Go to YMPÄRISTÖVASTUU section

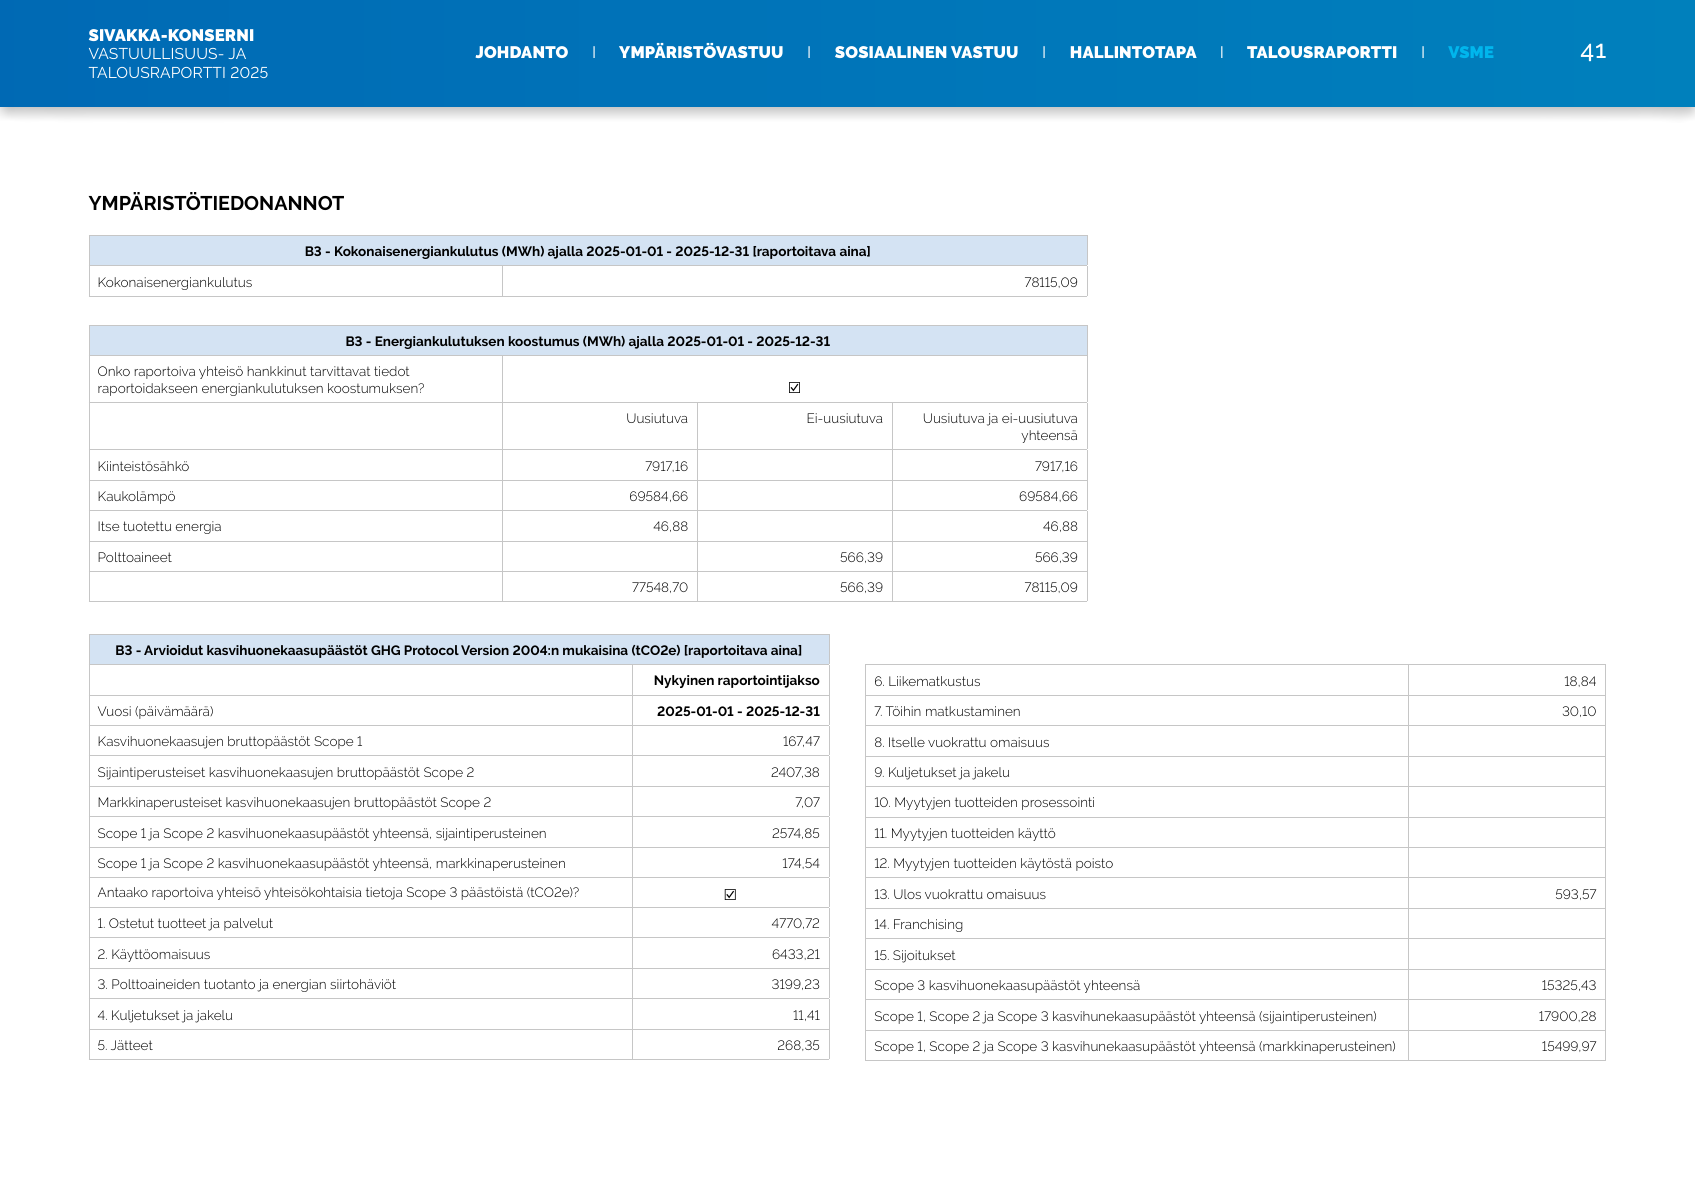pos(701,52)
